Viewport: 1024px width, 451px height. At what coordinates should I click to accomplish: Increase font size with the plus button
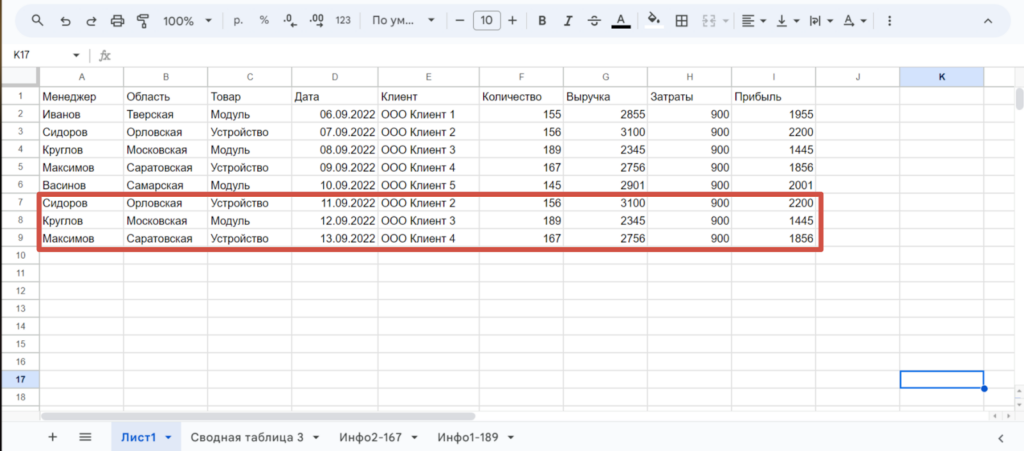click(512, 20)
